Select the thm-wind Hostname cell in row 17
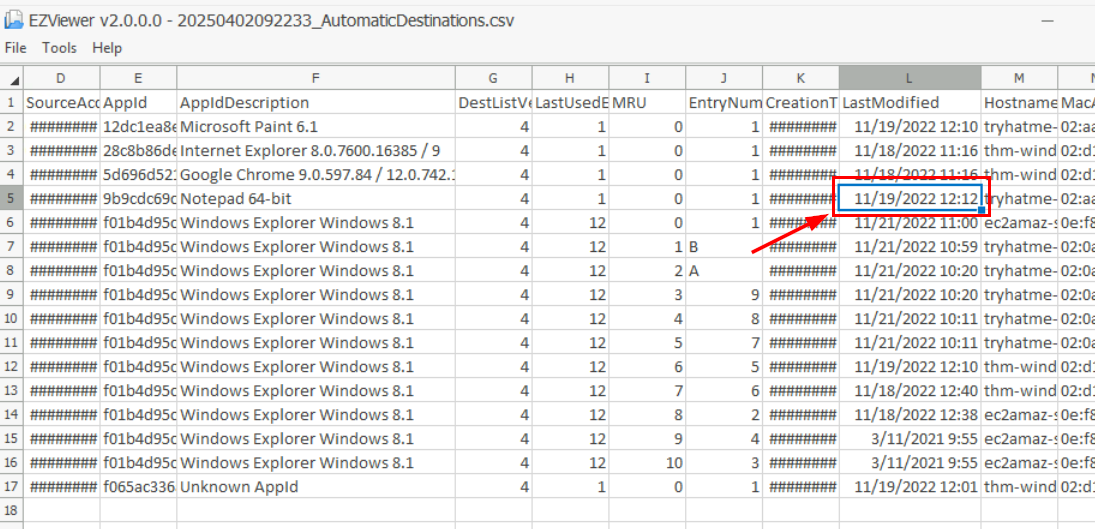The height and width of the screenshot is (529, 1095). [1019, 486]
